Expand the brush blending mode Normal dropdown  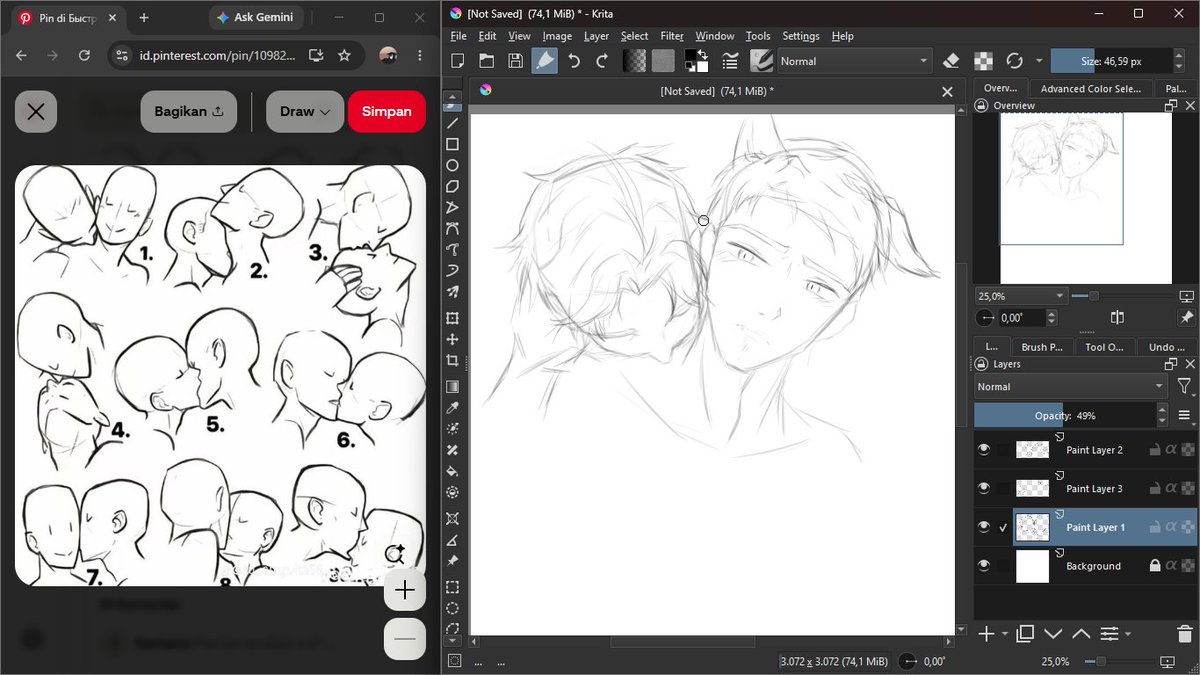click(855, 61)
